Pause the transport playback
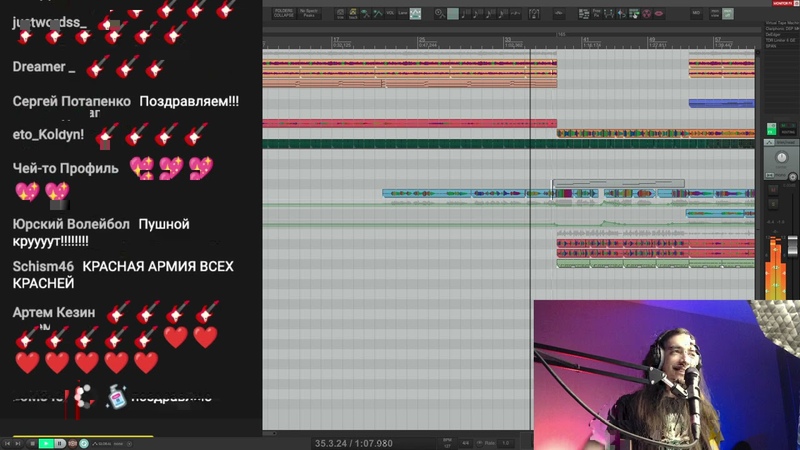800x450 pixels. 59,443
